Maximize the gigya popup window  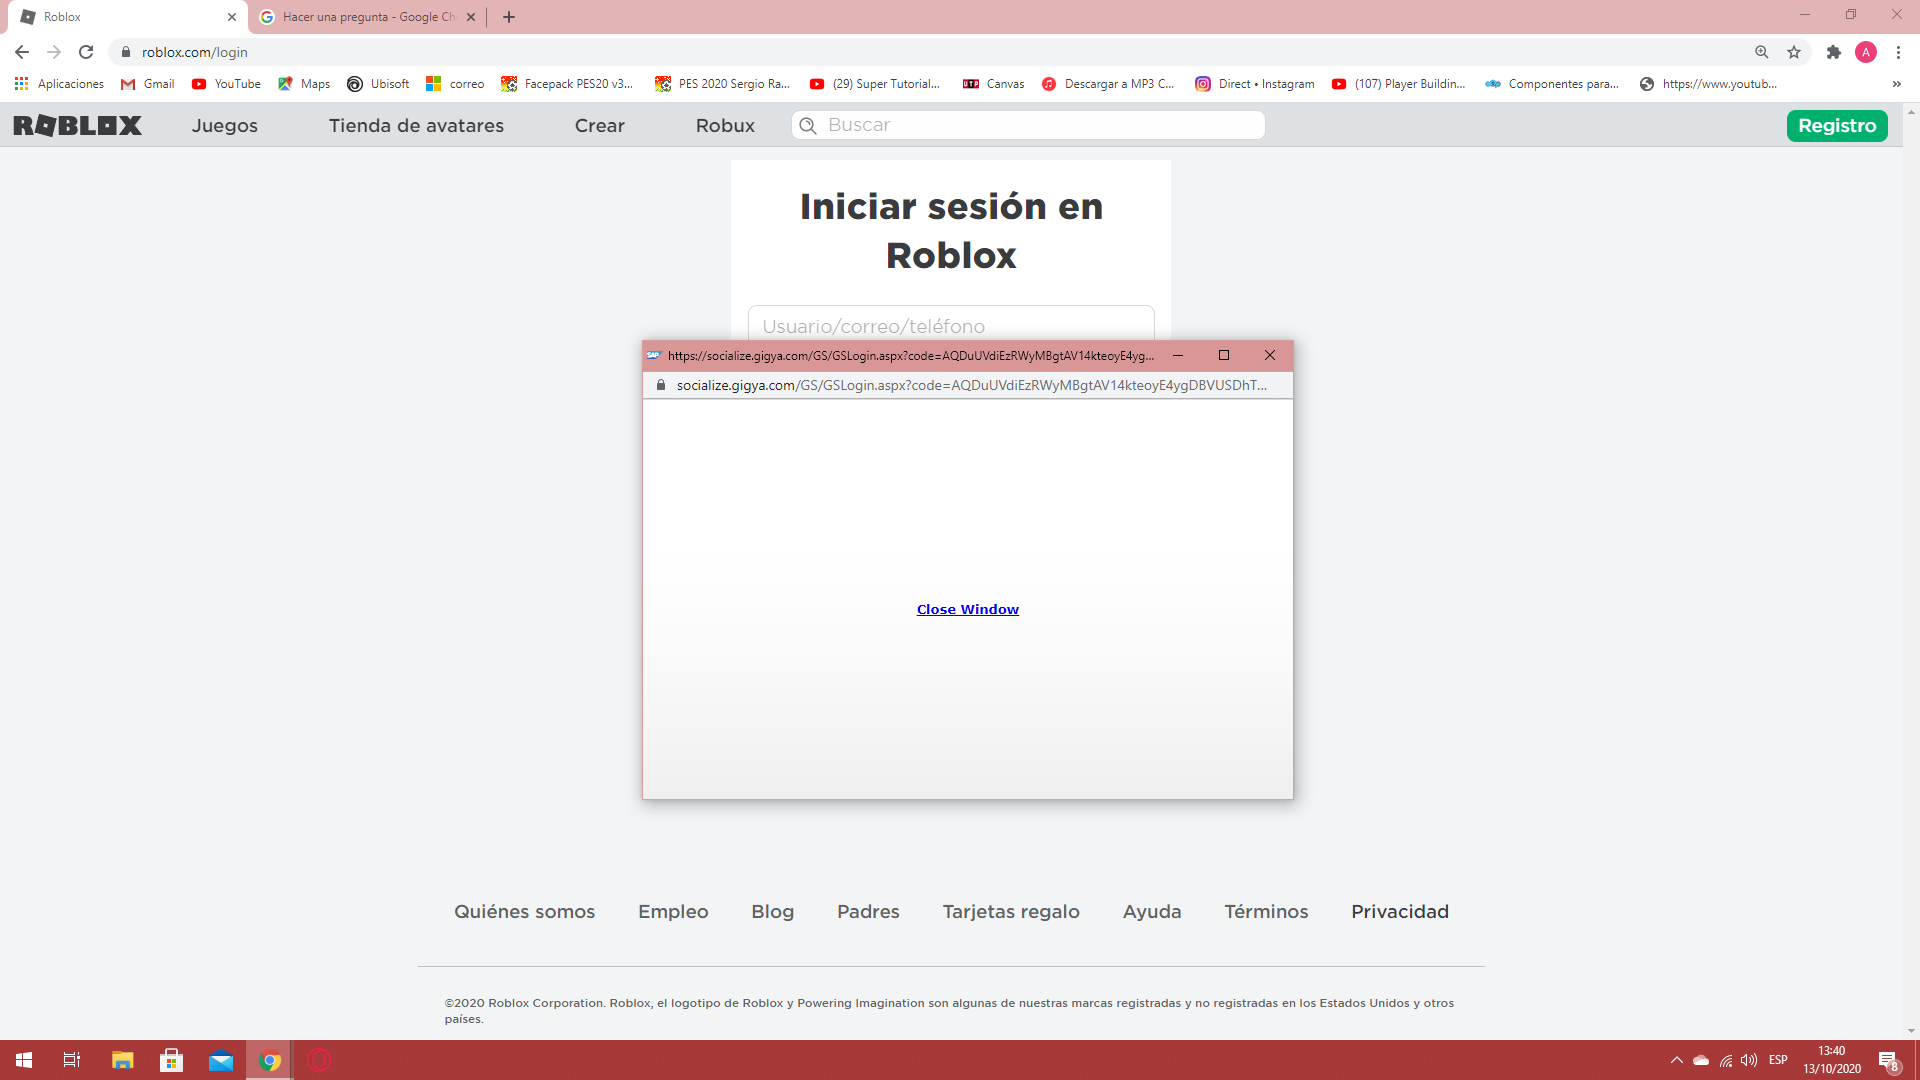click(x=1224, y=355)
